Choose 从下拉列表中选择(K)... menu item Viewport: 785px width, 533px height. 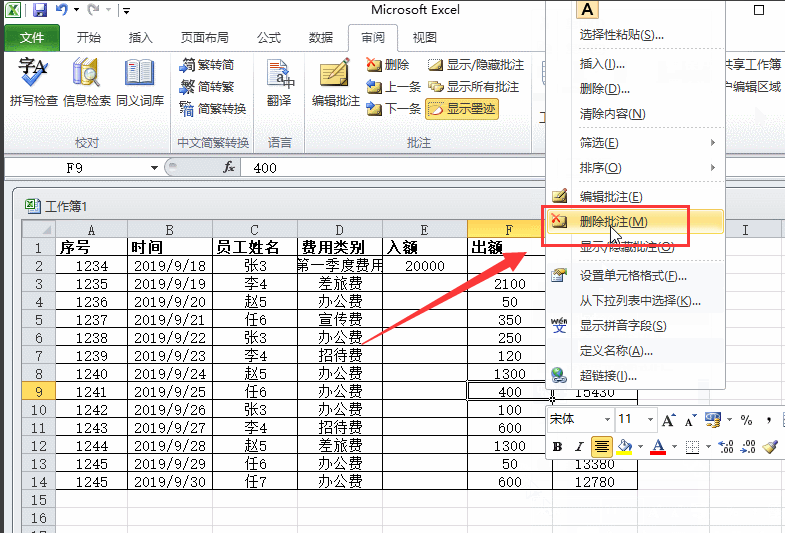[x=635, y=301]
